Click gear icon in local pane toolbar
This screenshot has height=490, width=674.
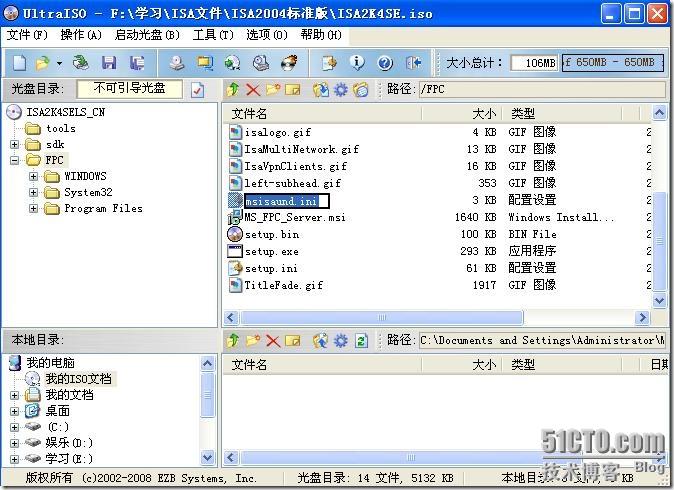(341, 341)
